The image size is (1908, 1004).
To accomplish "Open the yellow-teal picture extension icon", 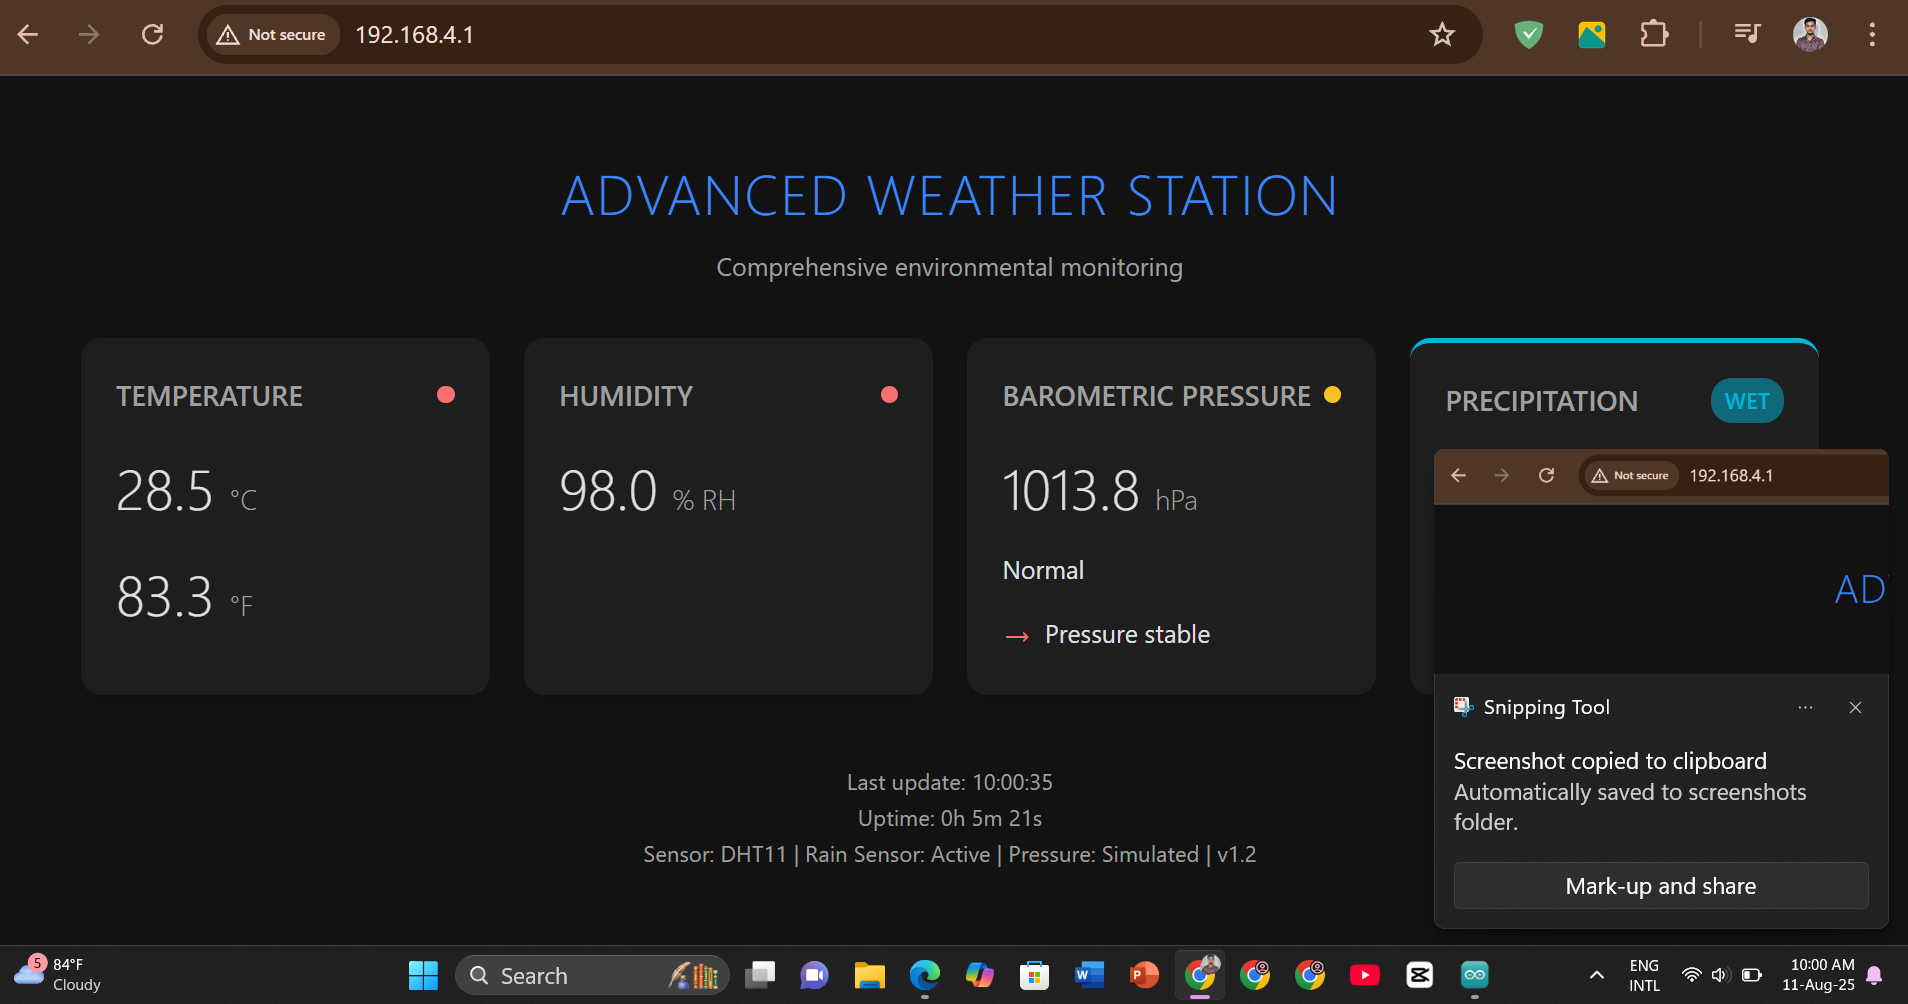I will click(x=1592, y=35).
